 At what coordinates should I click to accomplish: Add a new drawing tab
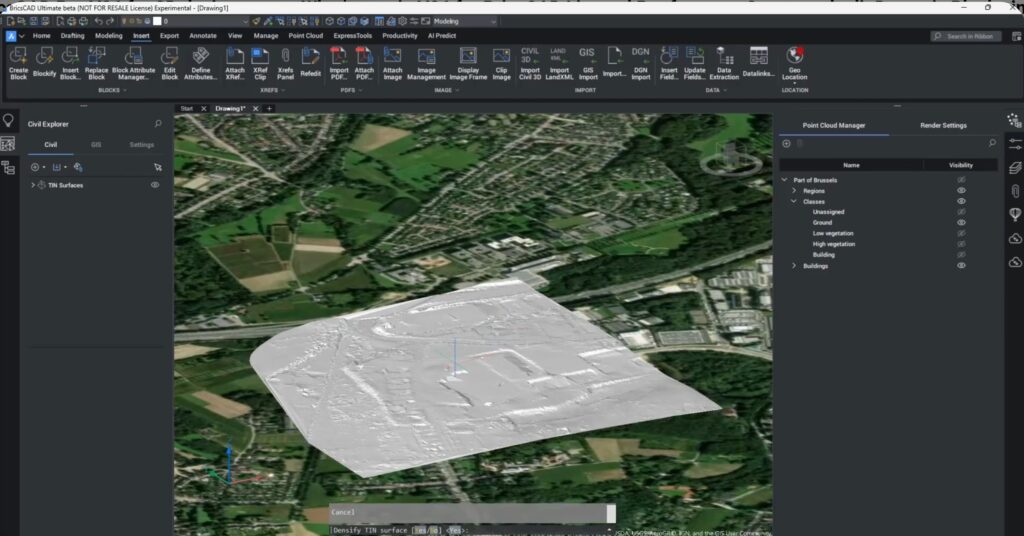tap(269, 108)
